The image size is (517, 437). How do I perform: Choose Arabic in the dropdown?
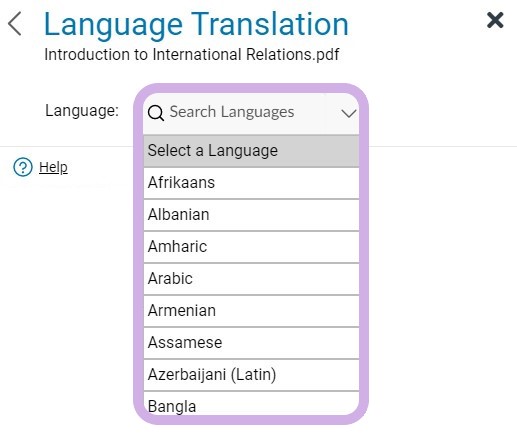251,279
